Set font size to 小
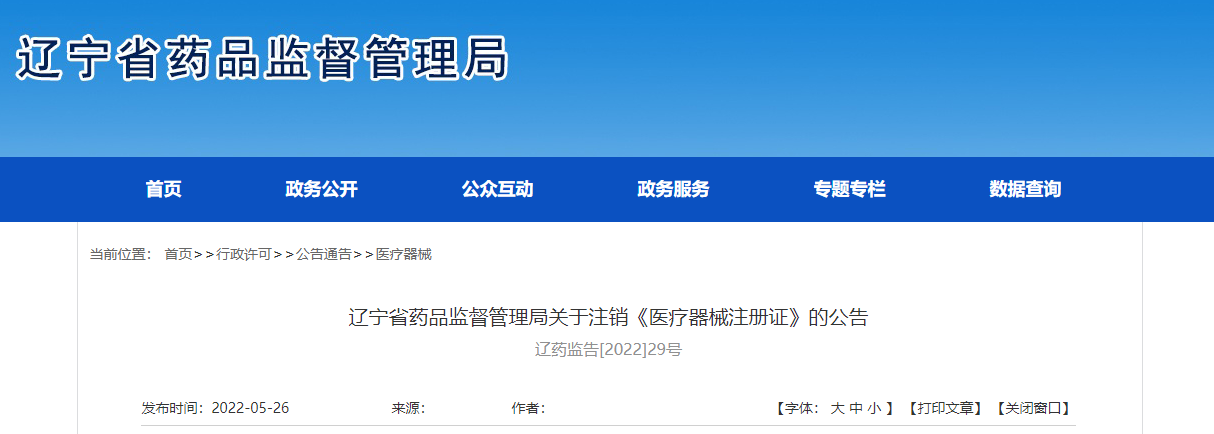1214x434 pixels. point(874,408)
